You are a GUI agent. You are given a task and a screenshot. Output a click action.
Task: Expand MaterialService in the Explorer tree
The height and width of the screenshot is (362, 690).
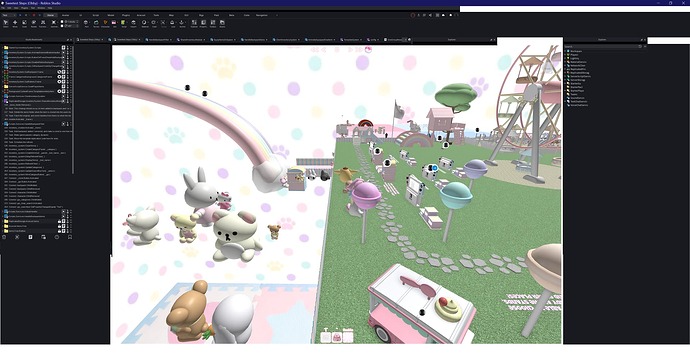565,62
